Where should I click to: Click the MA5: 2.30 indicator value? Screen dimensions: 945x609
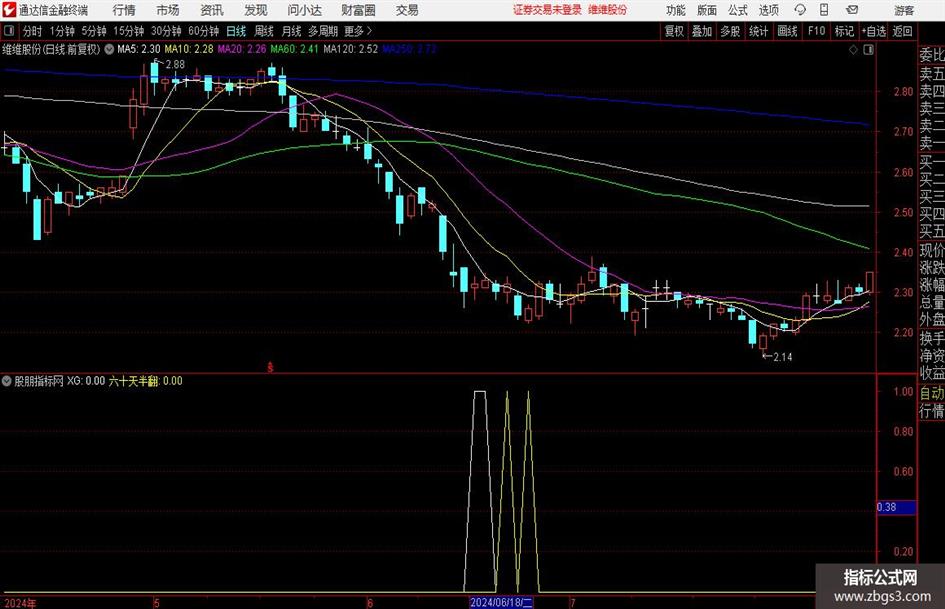tap(139, 49)
